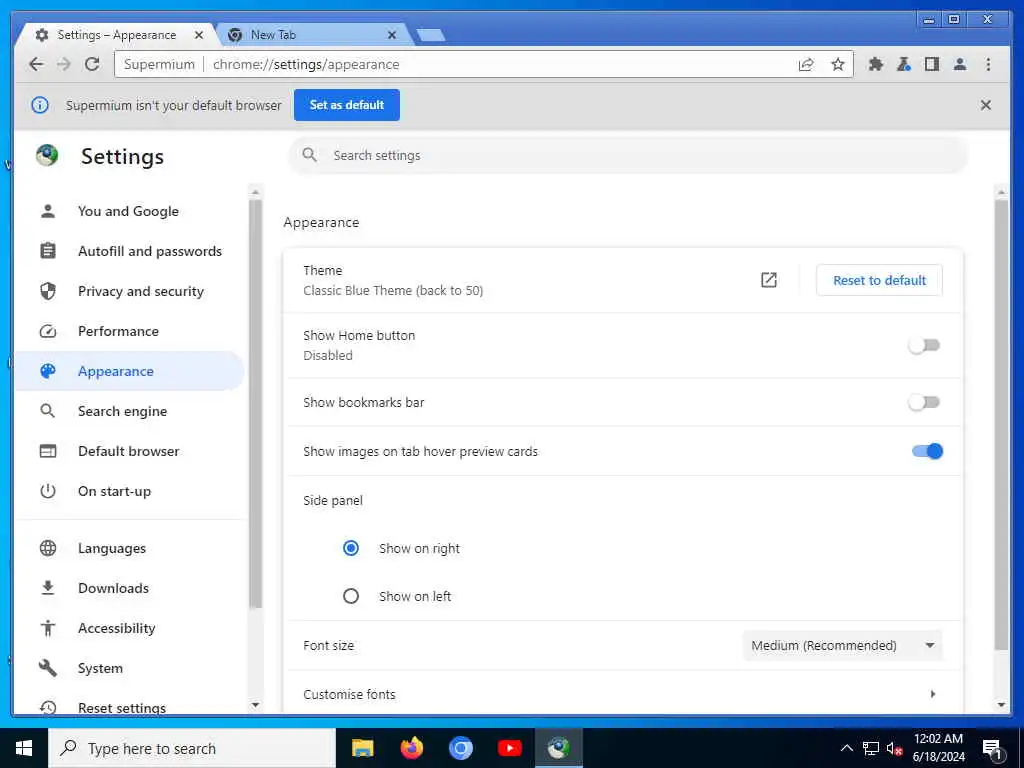
Task: Open the Experiments flask icon
Action: [904, 64]
